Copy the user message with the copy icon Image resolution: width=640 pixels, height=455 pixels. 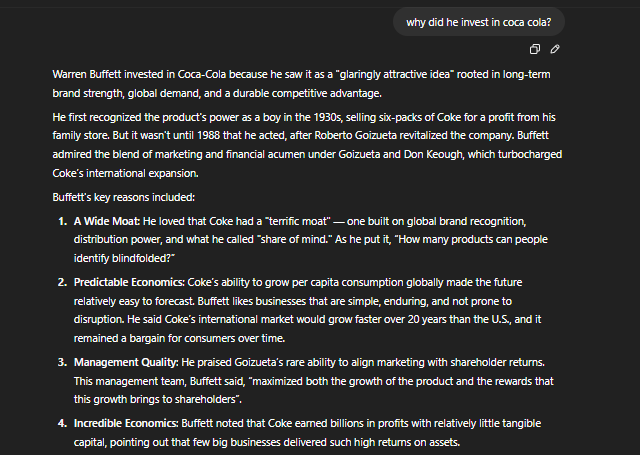[x=535, y=49]
